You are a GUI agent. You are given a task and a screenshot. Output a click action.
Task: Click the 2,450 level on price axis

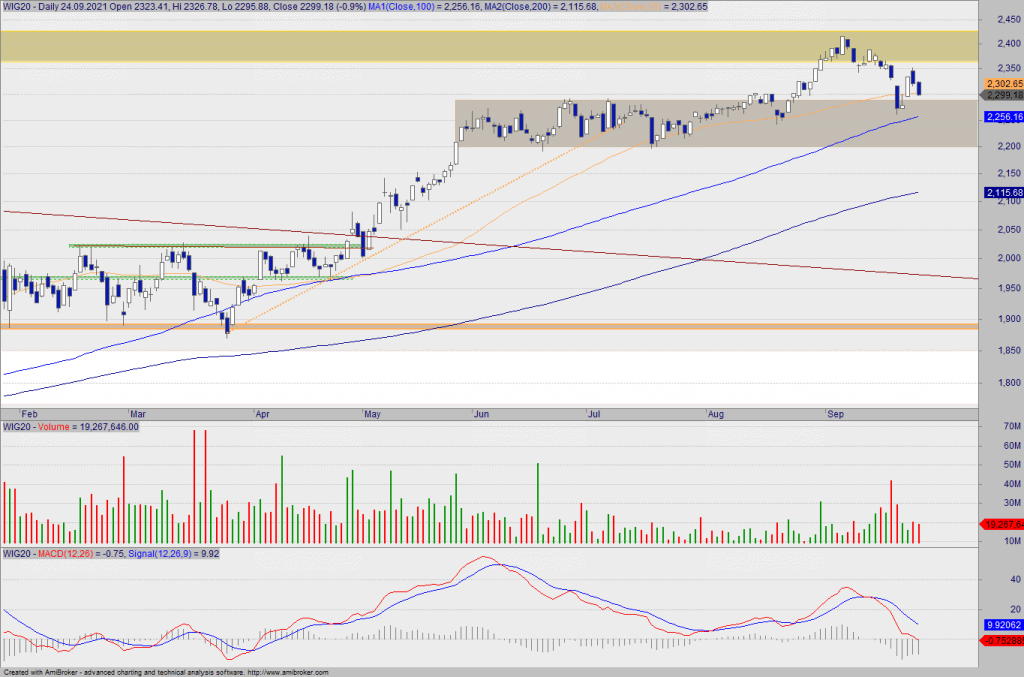pyautogui.click(x=1000, y=19)
